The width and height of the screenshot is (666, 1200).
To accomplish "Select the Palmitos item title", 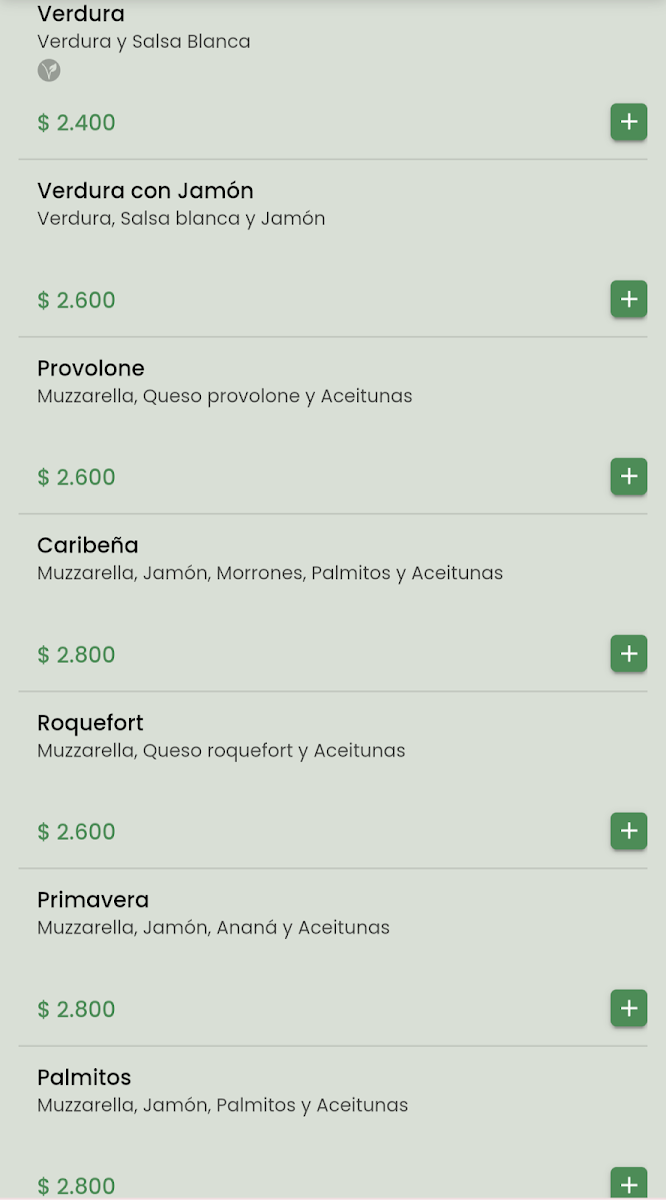I will [x=84, y=1077].
